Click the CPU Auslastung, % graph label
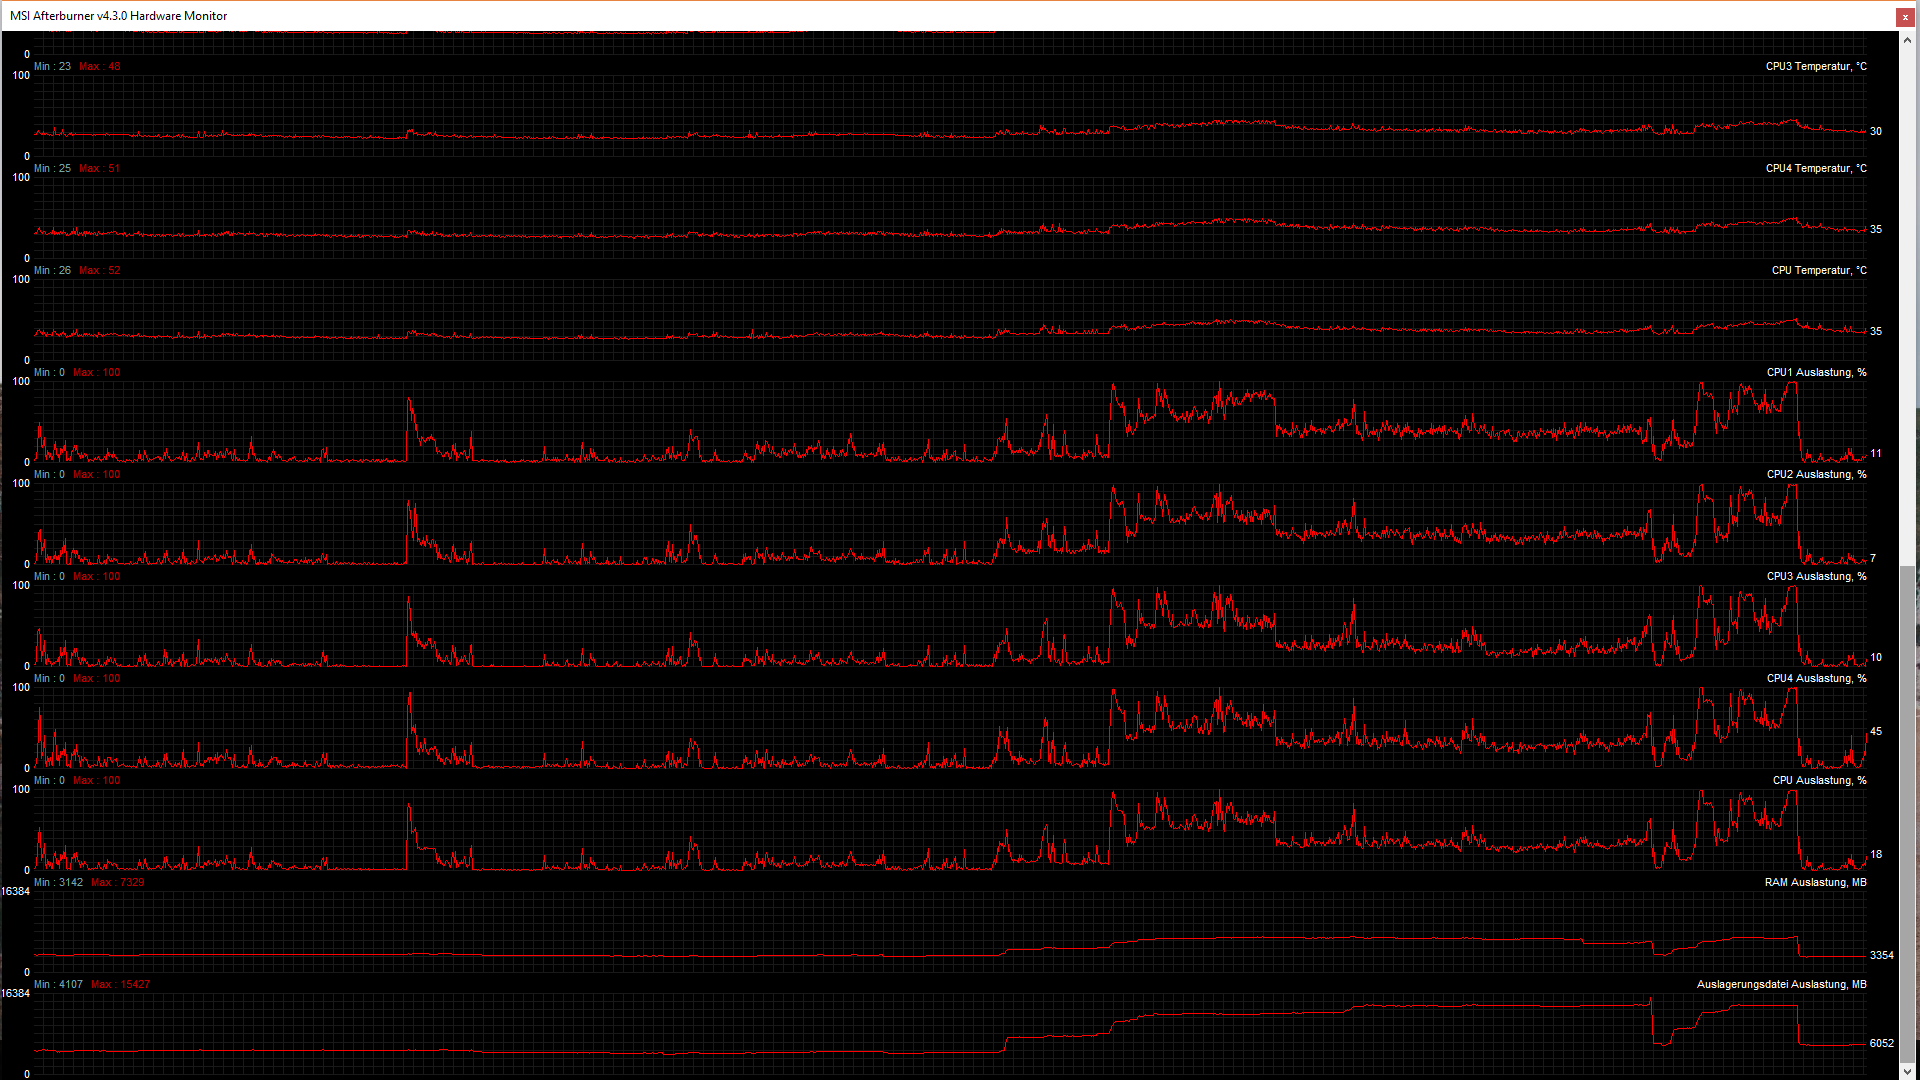The width and height of the screenshot is (1920, 1080). pos(1819,781)
